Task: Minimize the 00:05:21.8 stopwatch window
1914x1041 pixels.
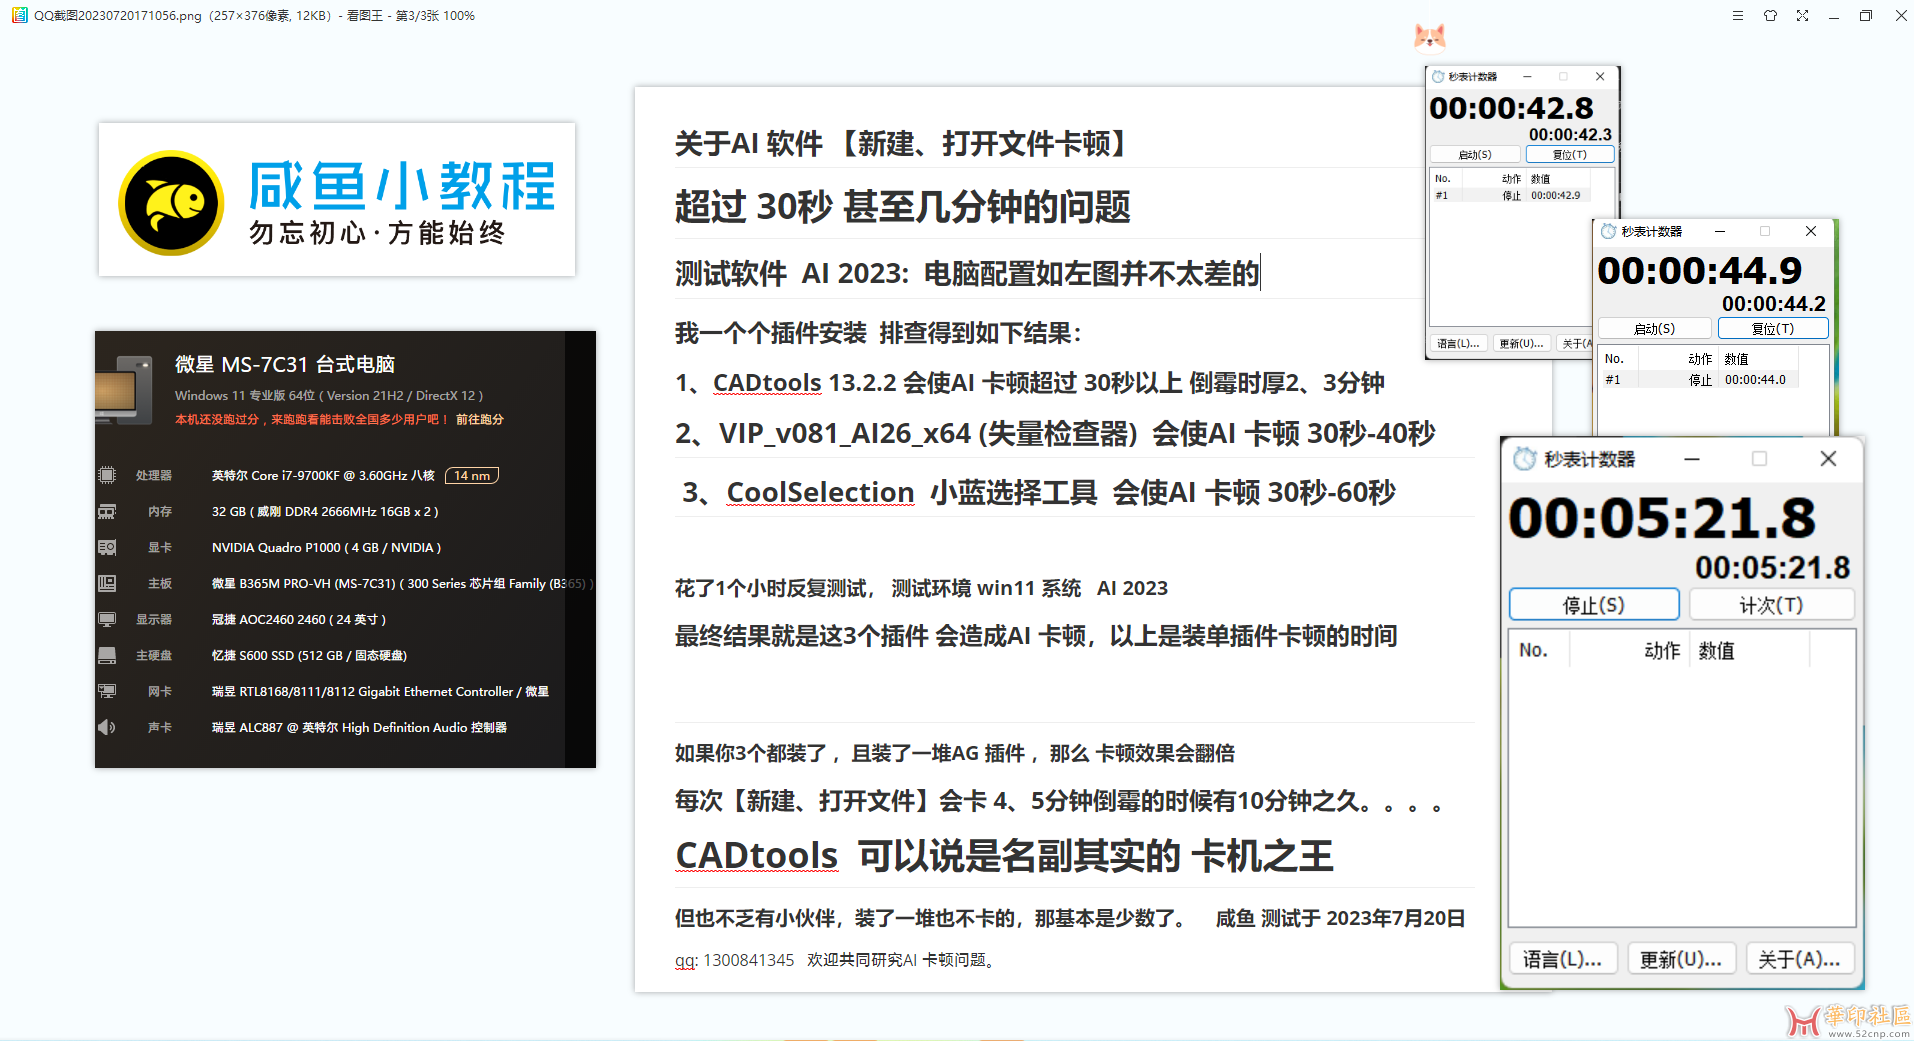Action: coord(1692,459)
